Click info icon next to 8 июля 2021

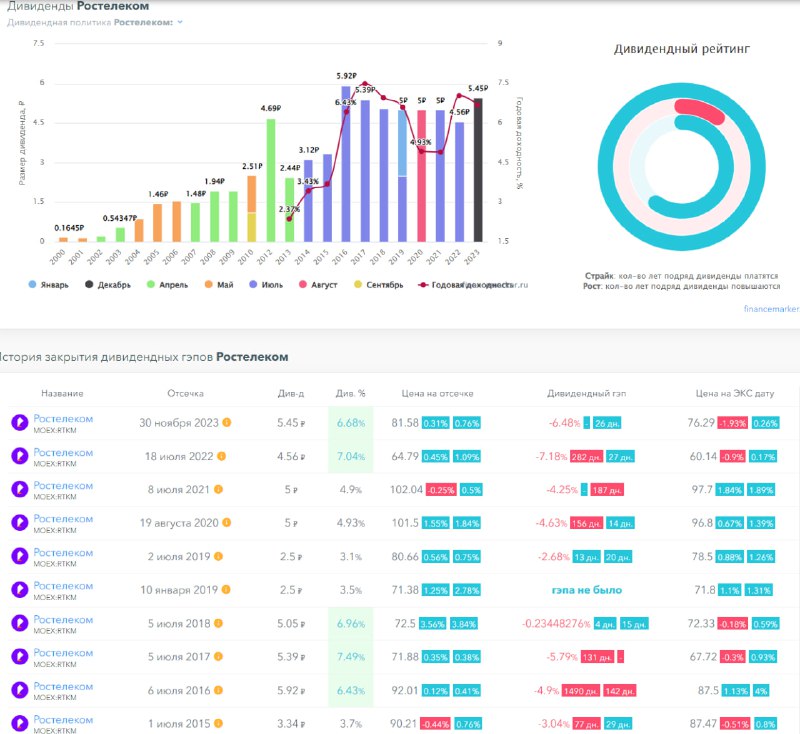coord(218,489)
